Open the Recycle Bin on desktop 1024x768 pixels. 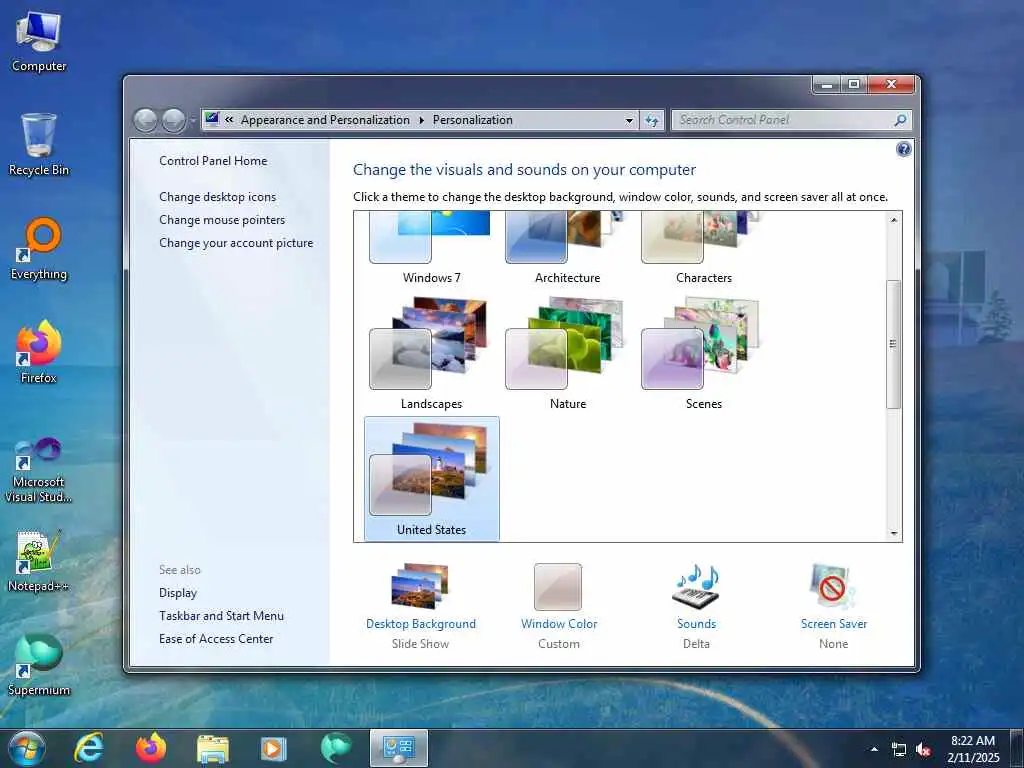39,145
